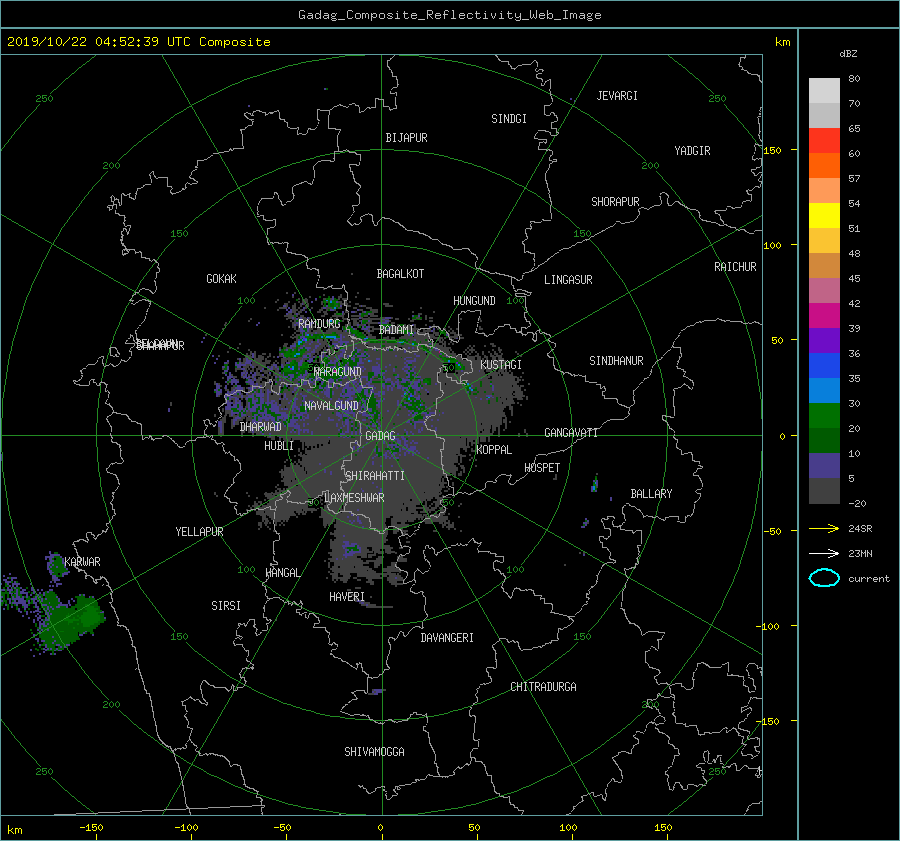Click the KOPPAL city label
Screen dimensions: 900x841
pyautogui.click(x=494, y=450)
